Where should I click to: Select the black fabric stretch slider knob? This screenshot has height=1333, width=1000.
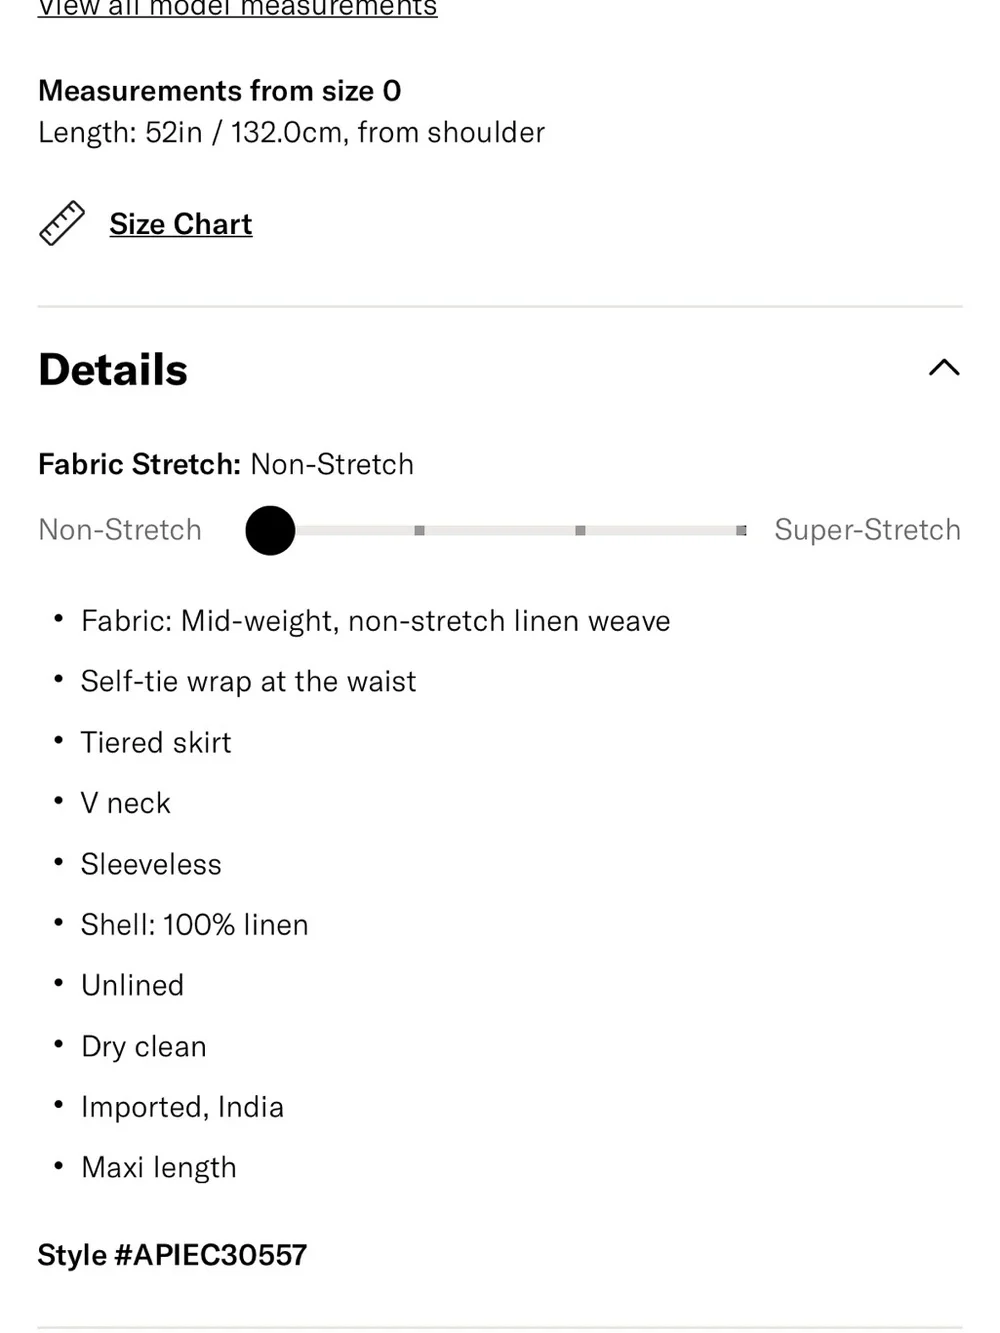pyautogui.click(x=270, y=530)
